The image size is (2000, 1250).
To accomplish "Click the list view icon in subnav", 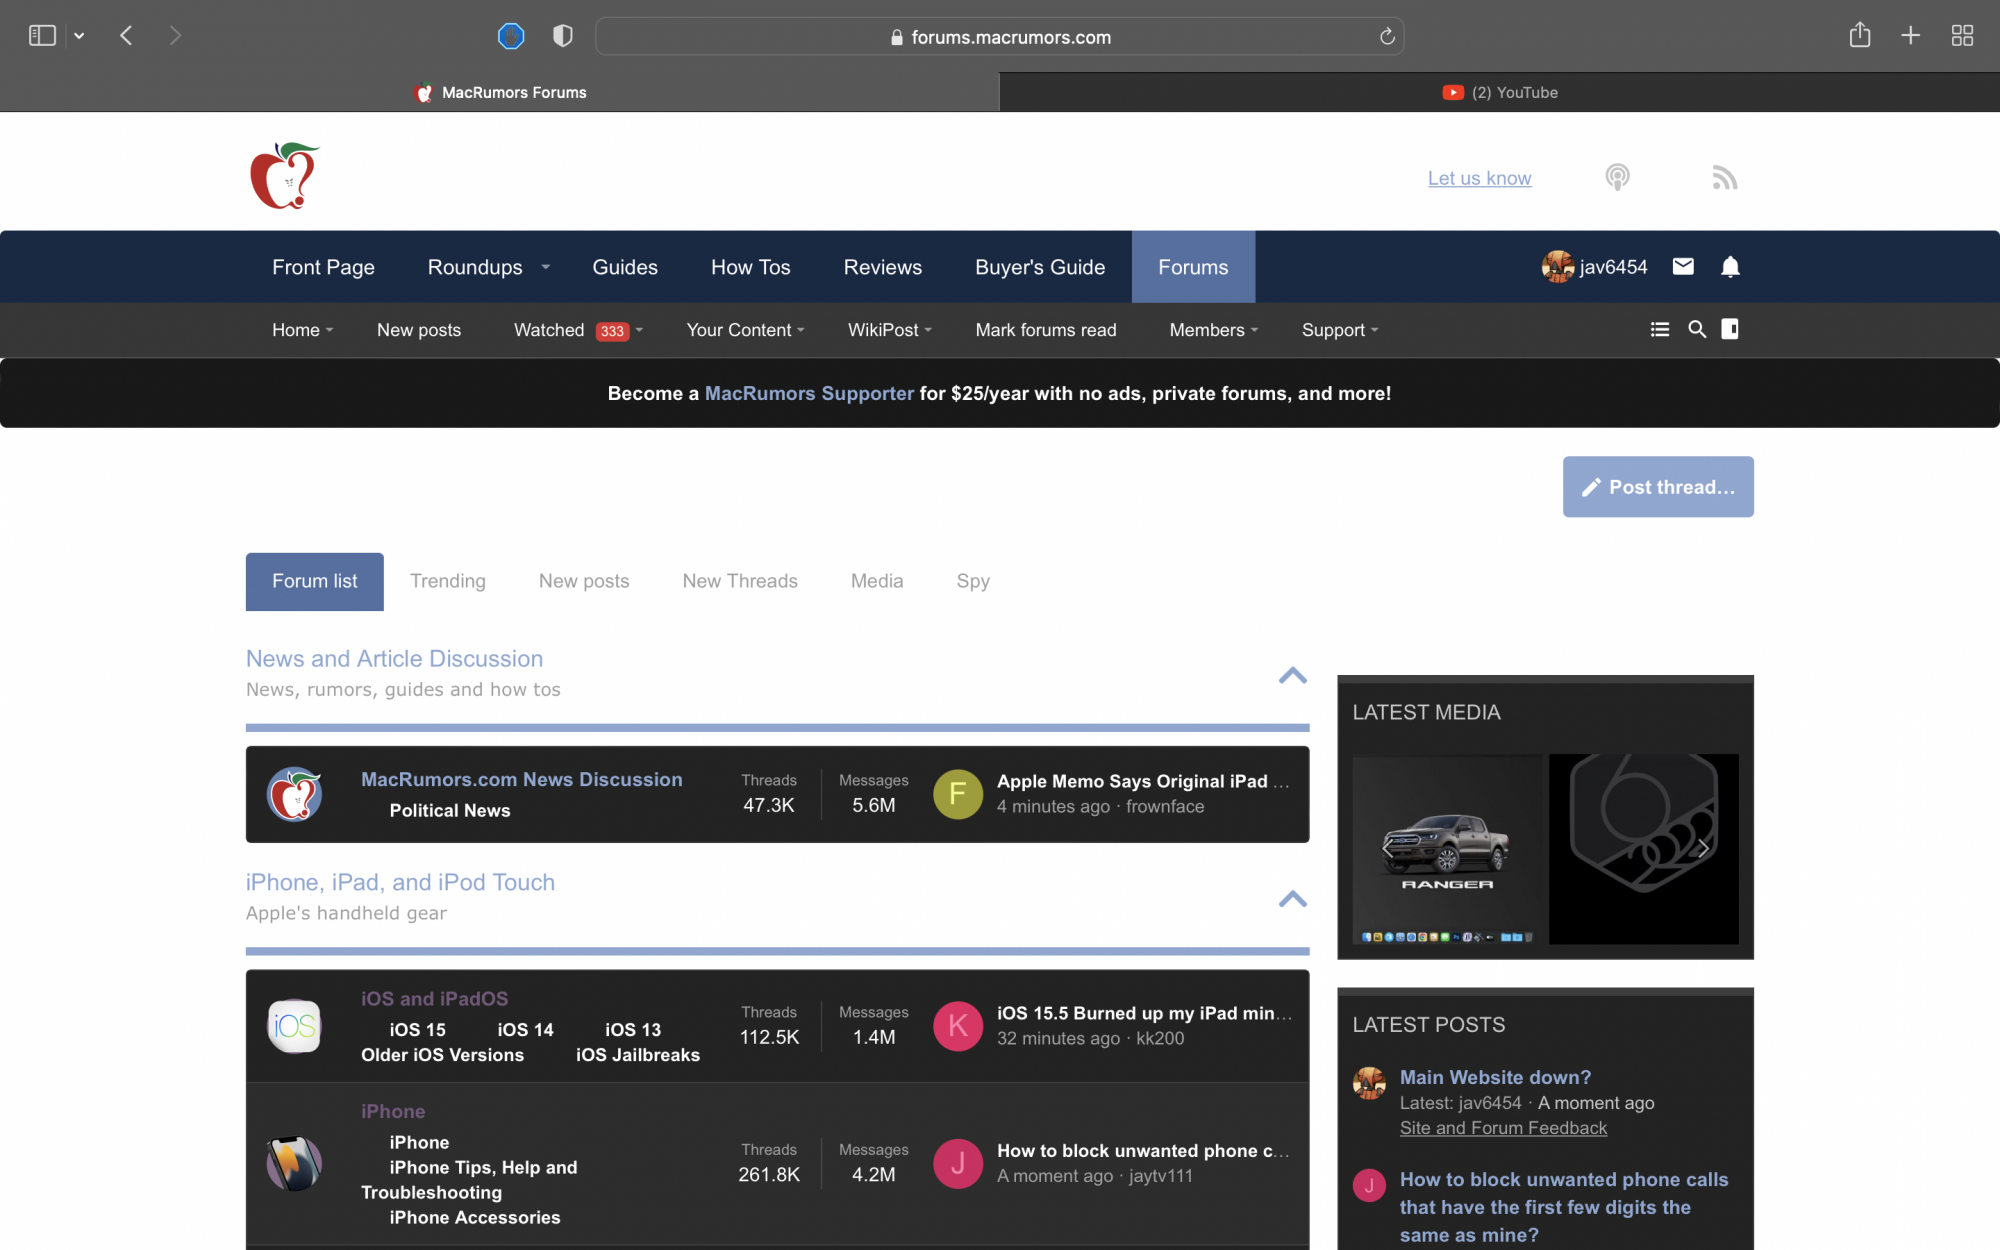I will (1659, 329).
